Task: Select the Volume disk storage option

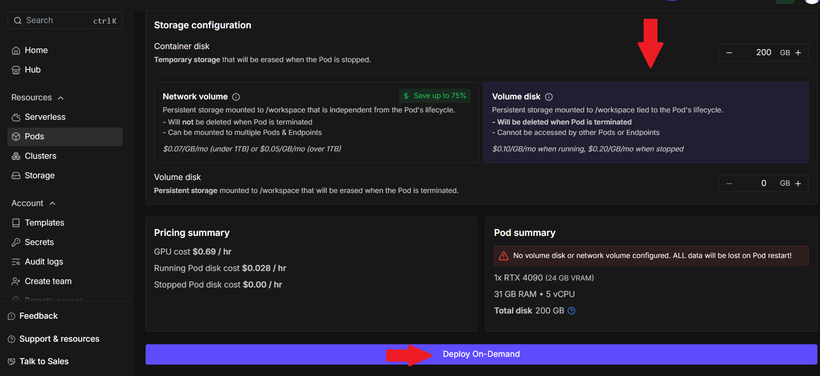Action: click(646, 122)
